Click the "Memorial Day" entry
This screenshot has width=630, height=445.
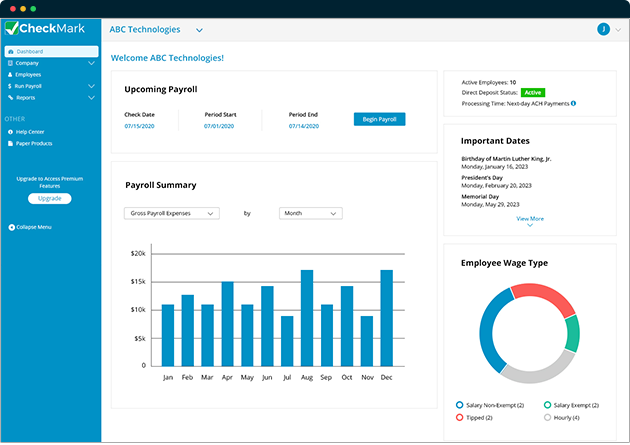pos(480,196)
